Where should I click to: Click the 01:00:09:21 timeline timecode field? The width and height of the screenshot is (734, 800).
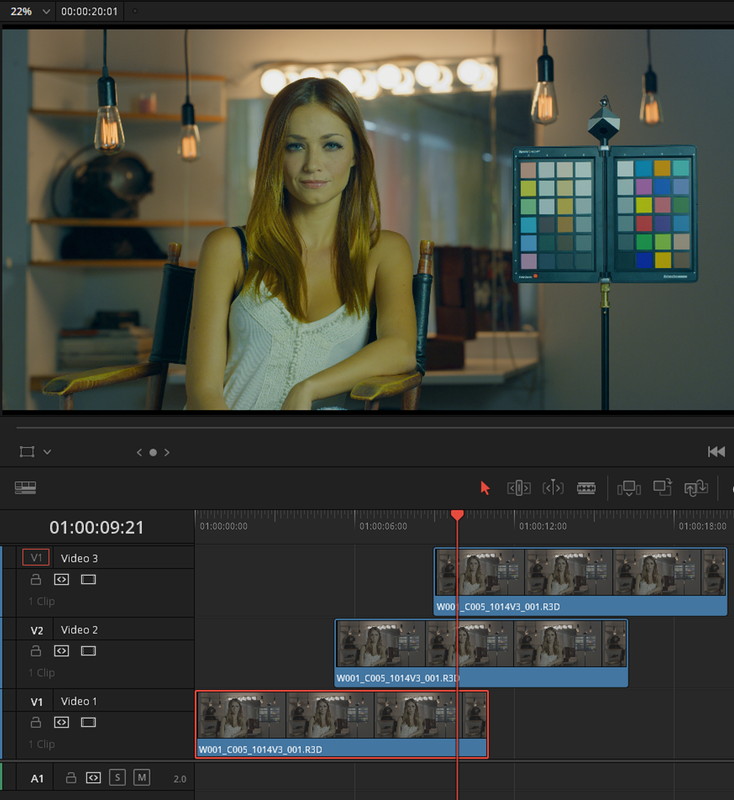(97, 527)
